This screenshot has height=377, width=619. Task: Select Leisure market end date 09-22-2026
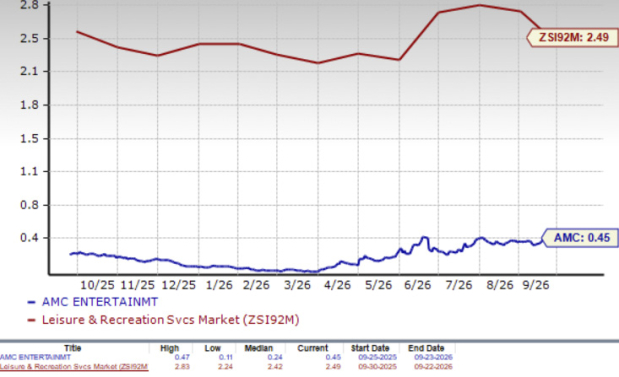tap(433, 367)
